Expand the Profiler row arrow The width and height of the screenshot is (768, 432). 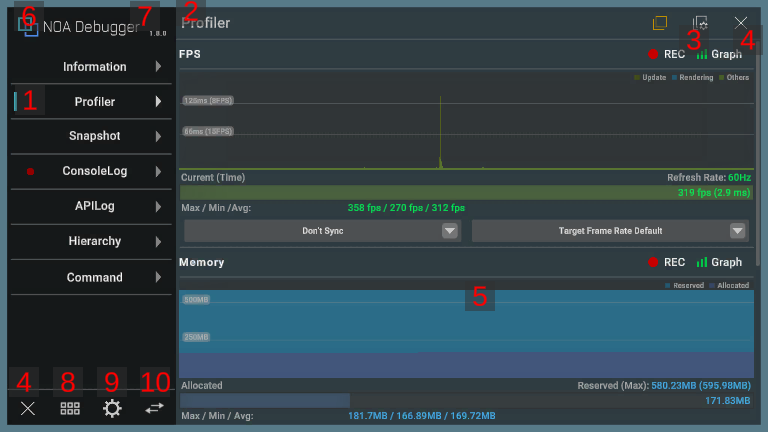point(158,101)
